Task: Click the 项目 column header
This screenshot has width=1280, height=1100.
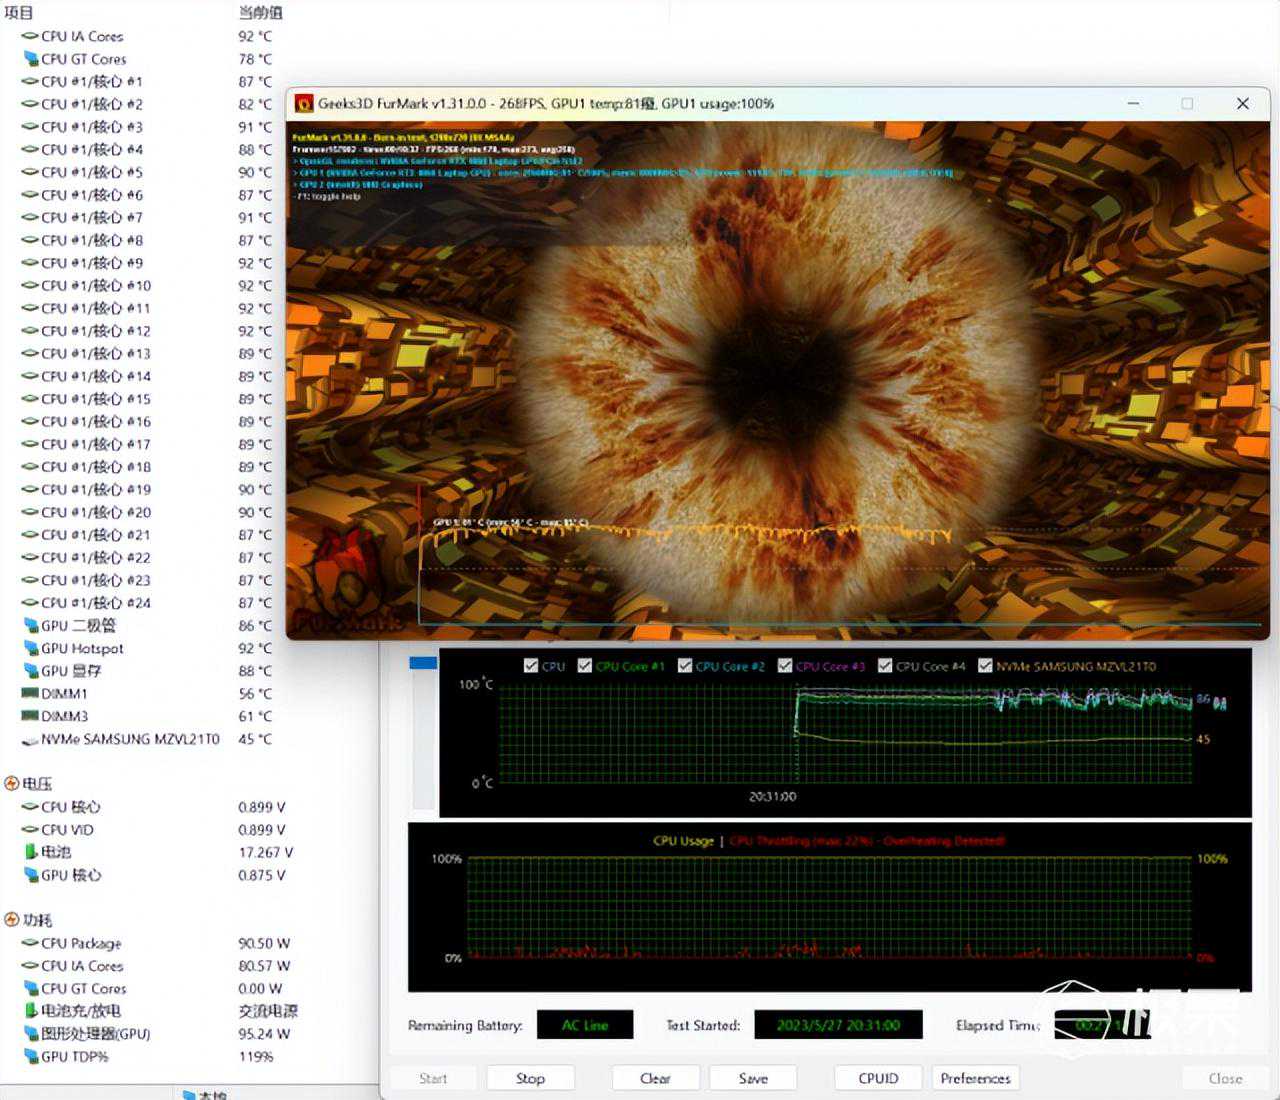Action: tap(20, 13)
